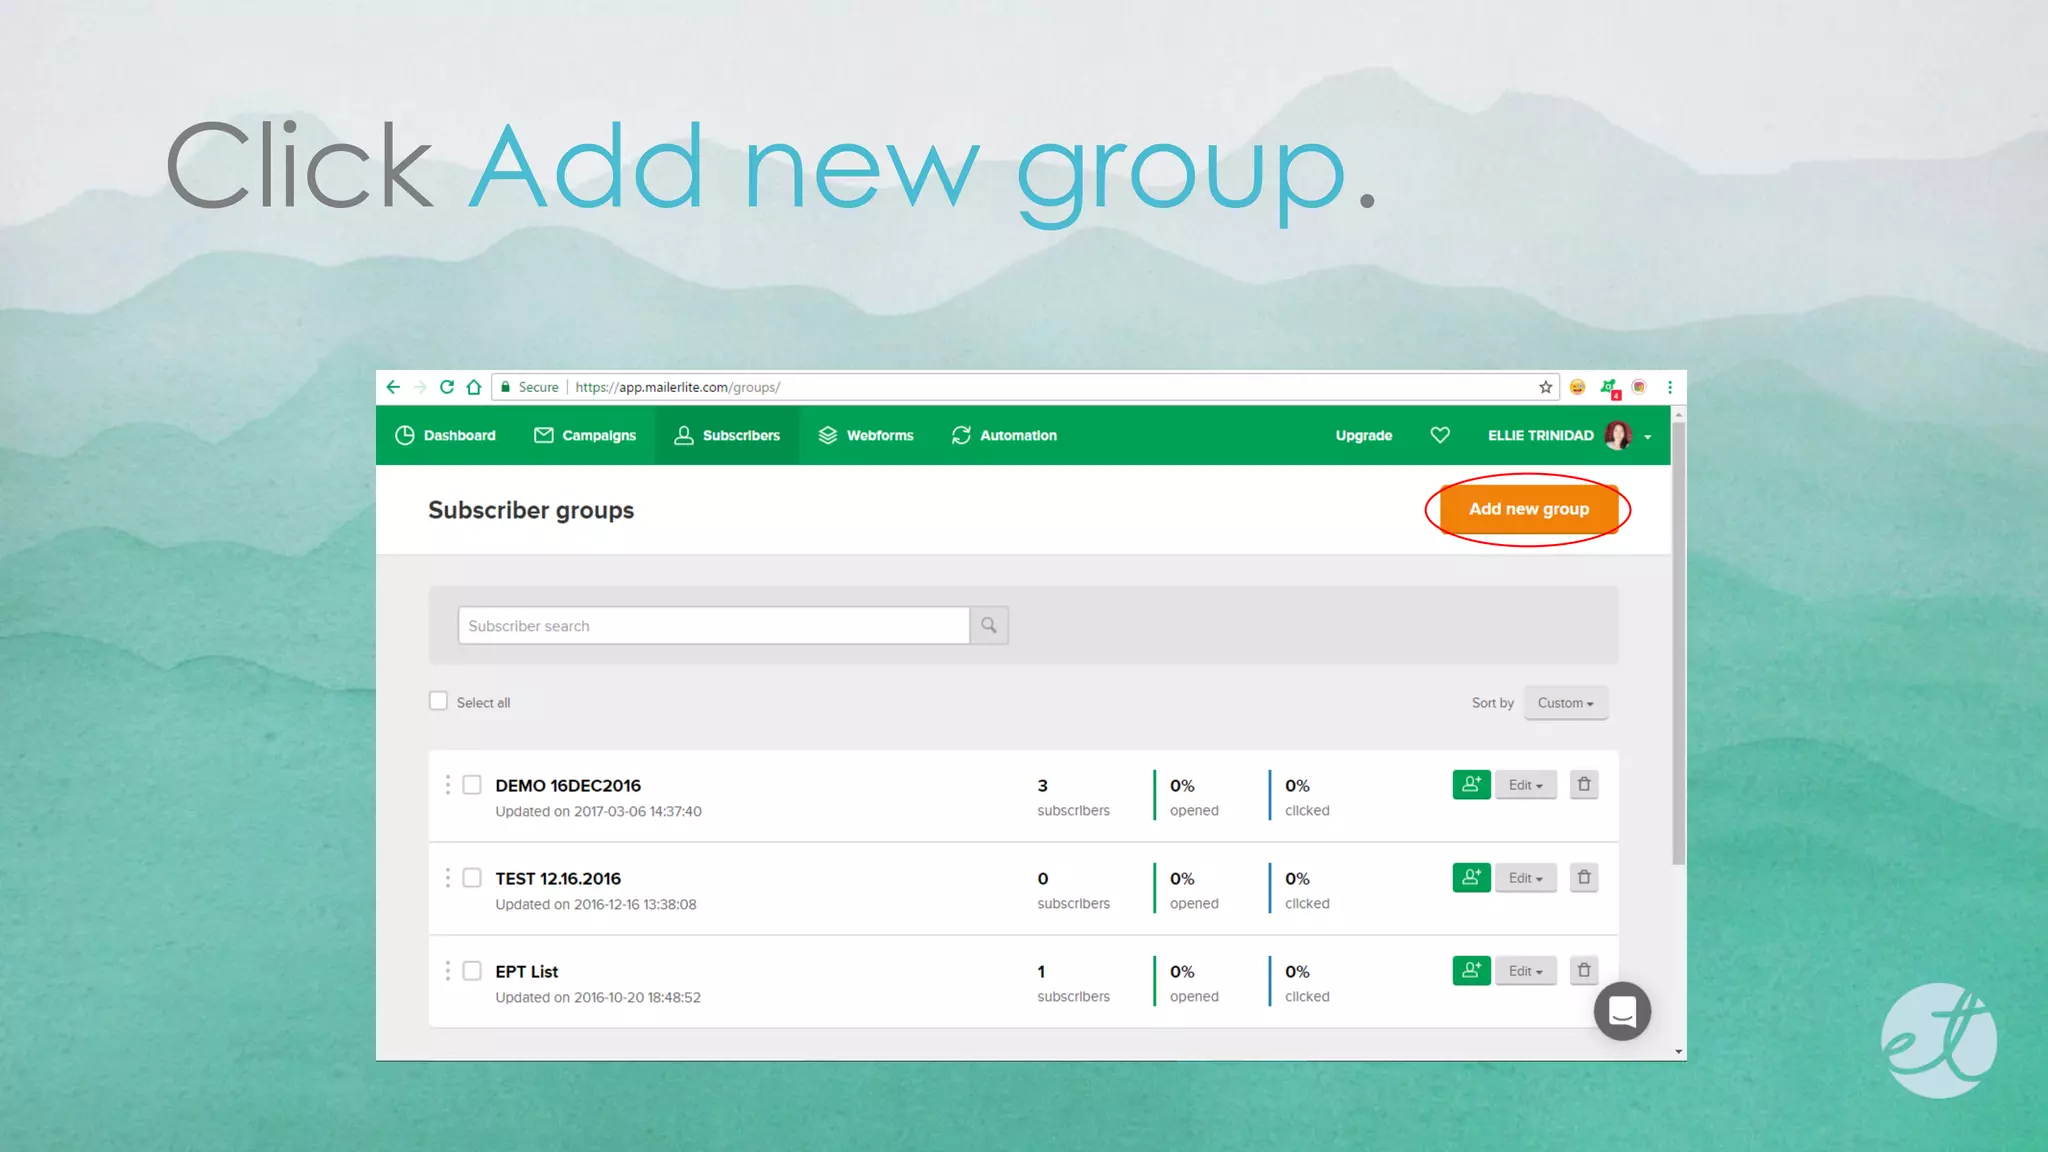The height and width of the screenshot is (1152, 2048).
Task: Click 'Updated on 2016-10-20 18:48:52' text
Action: pyautogui.click(x=598, y=997)
